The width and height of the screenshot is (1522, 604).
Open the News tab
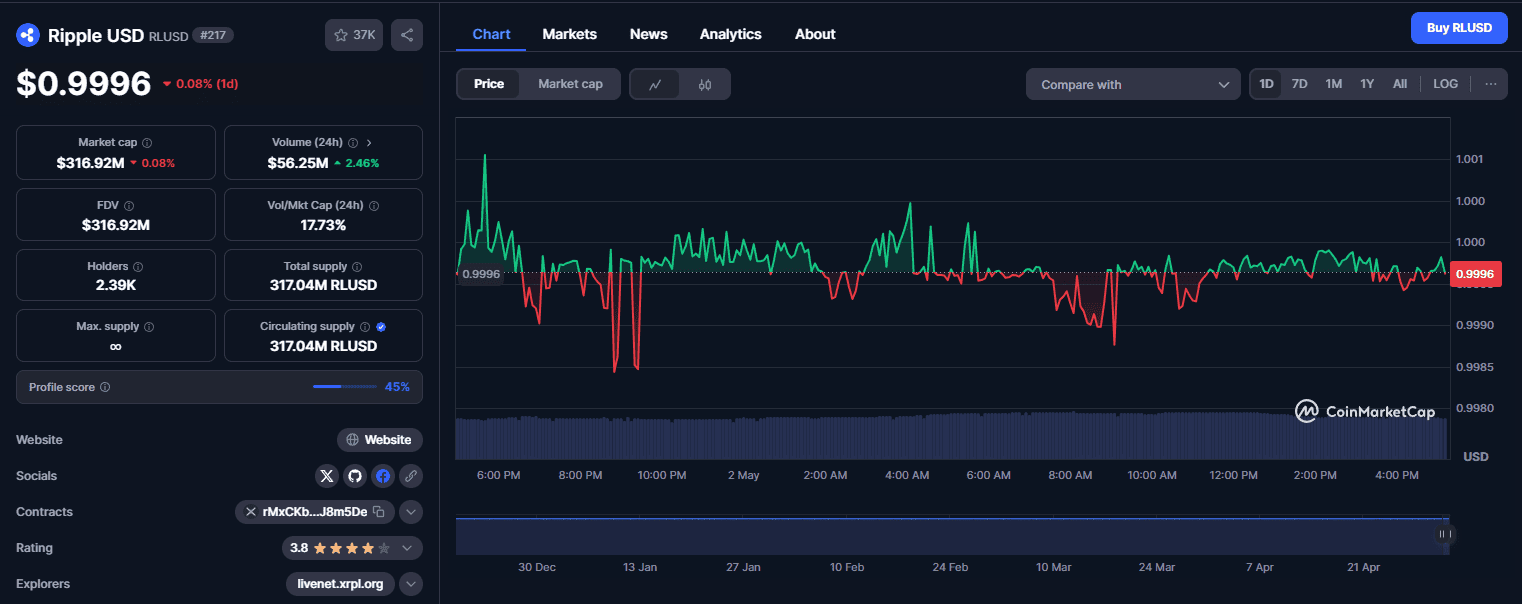point(648,34)
